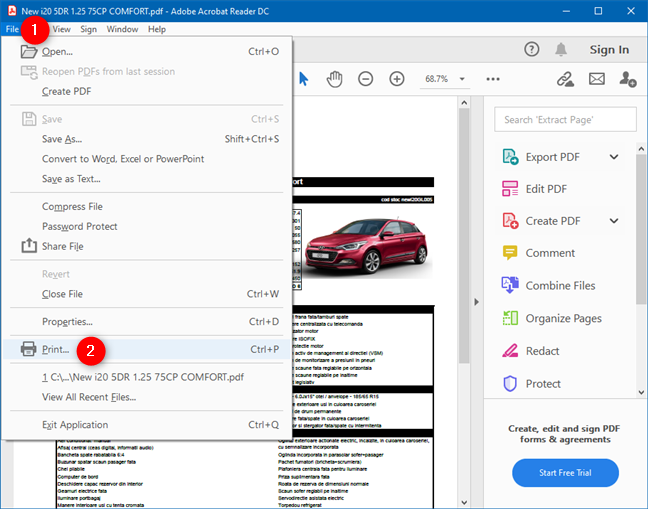
Task: Click the Search 'Extract Page' field
Action: click(566, 120)
